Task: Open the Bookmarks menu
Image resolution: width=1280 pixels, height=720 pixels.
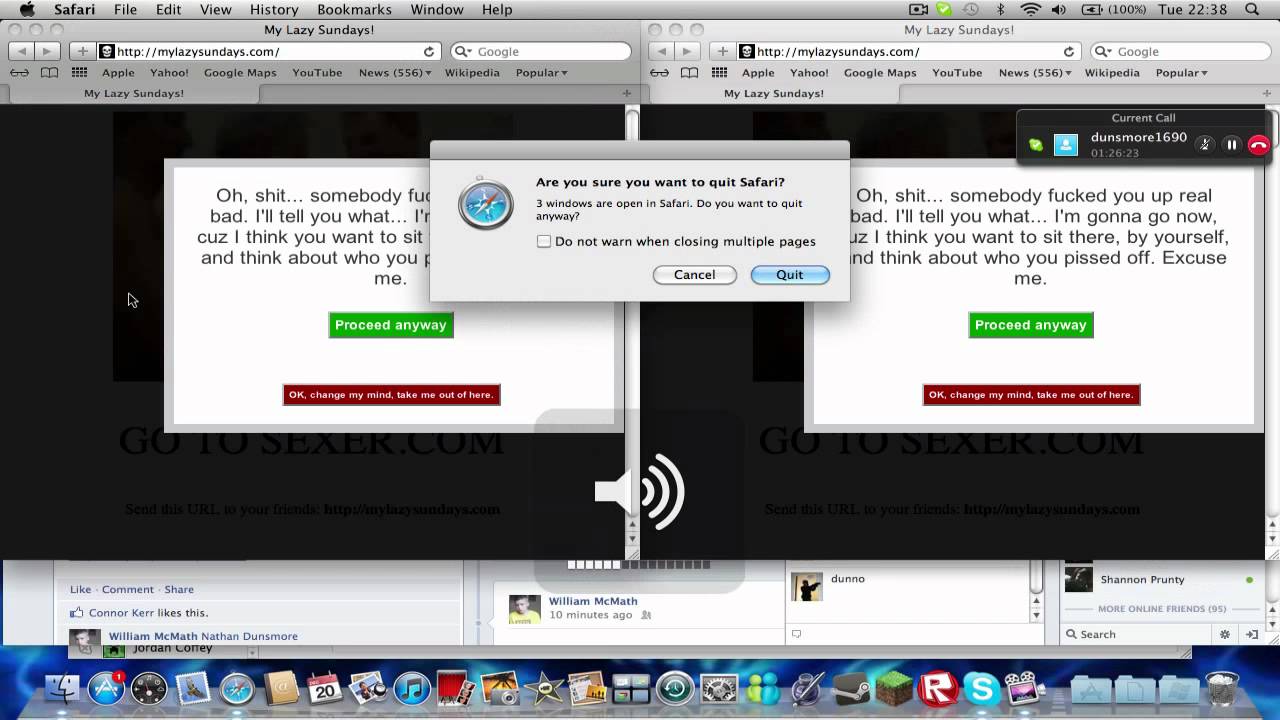Action: point(354,9)
